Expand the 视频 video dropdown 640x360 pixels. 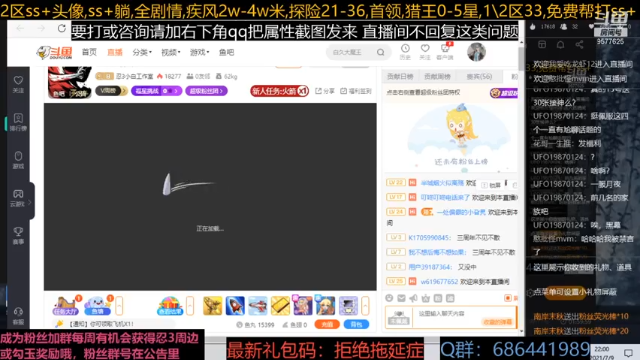point(170,52)
